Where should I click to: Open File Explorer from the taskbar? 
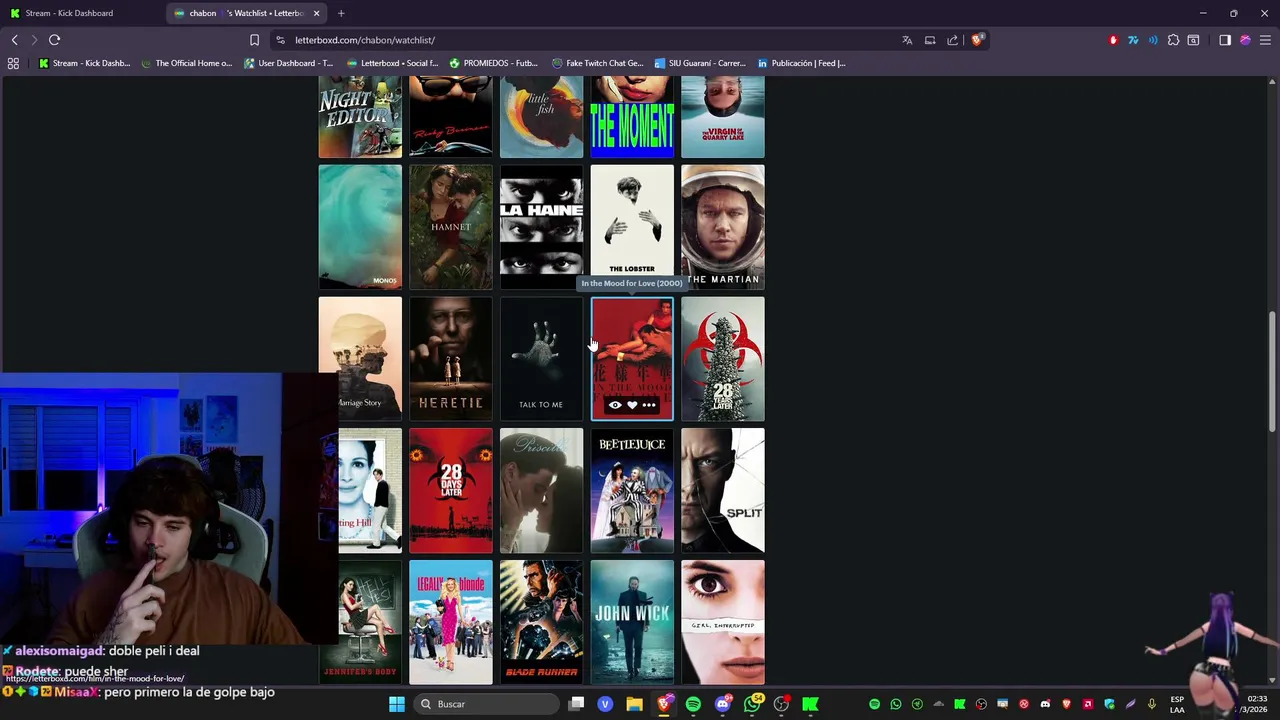pos(634,704)
